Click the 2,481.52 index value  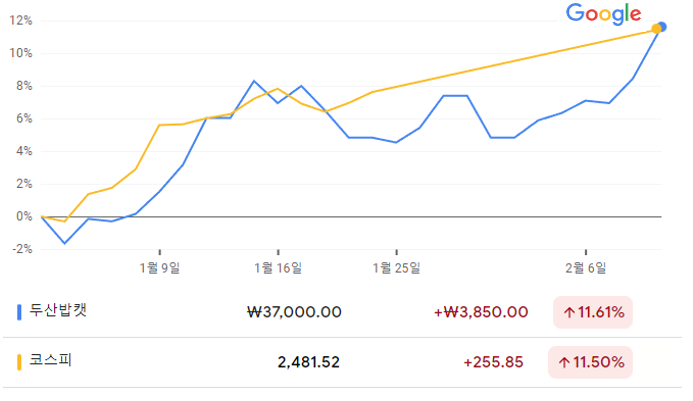tap(308, 362)
